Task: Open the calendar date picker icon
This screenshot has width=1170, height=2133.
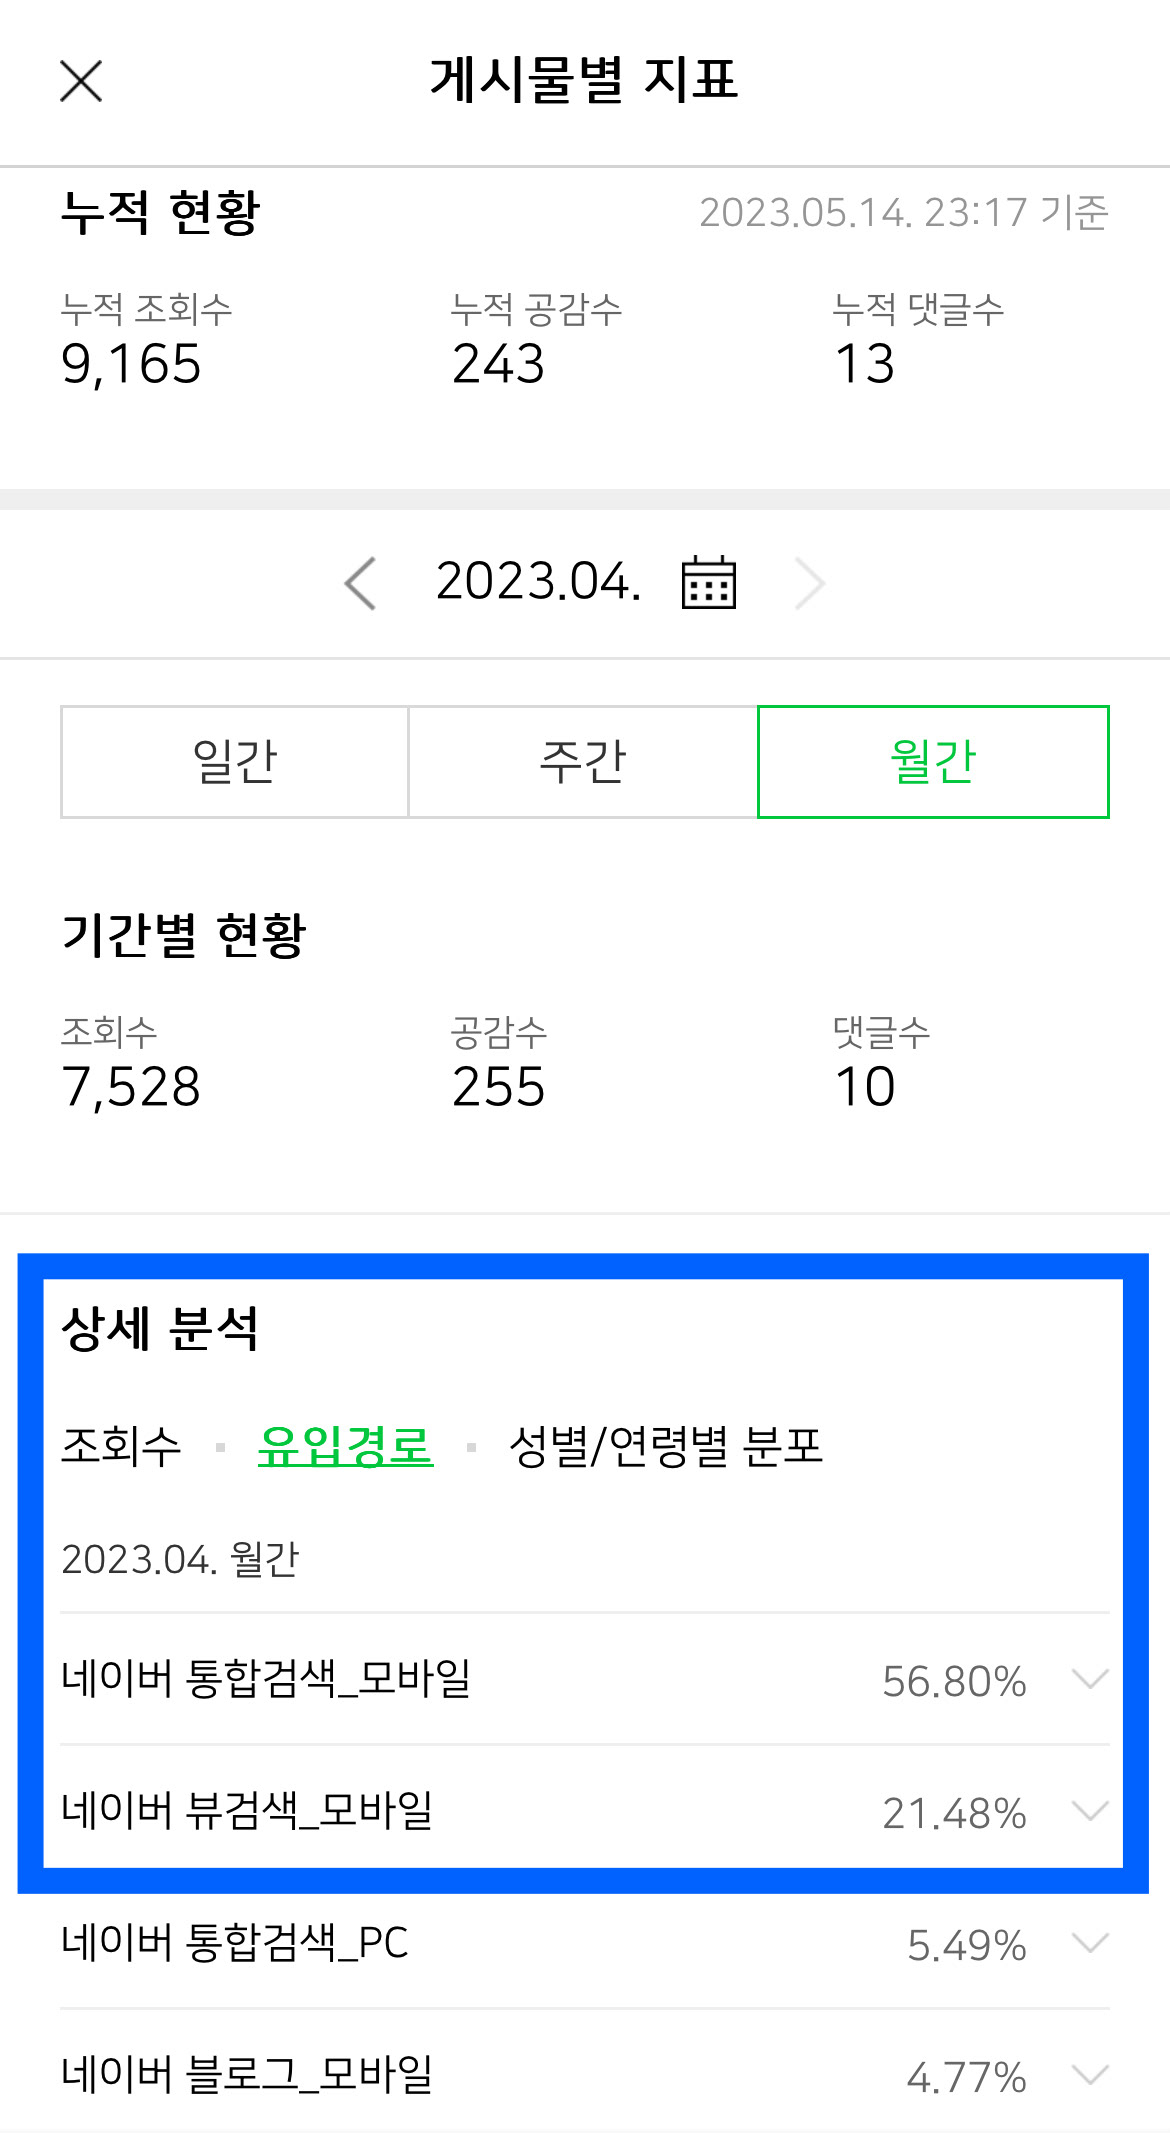Action: [x=708, y=583]
